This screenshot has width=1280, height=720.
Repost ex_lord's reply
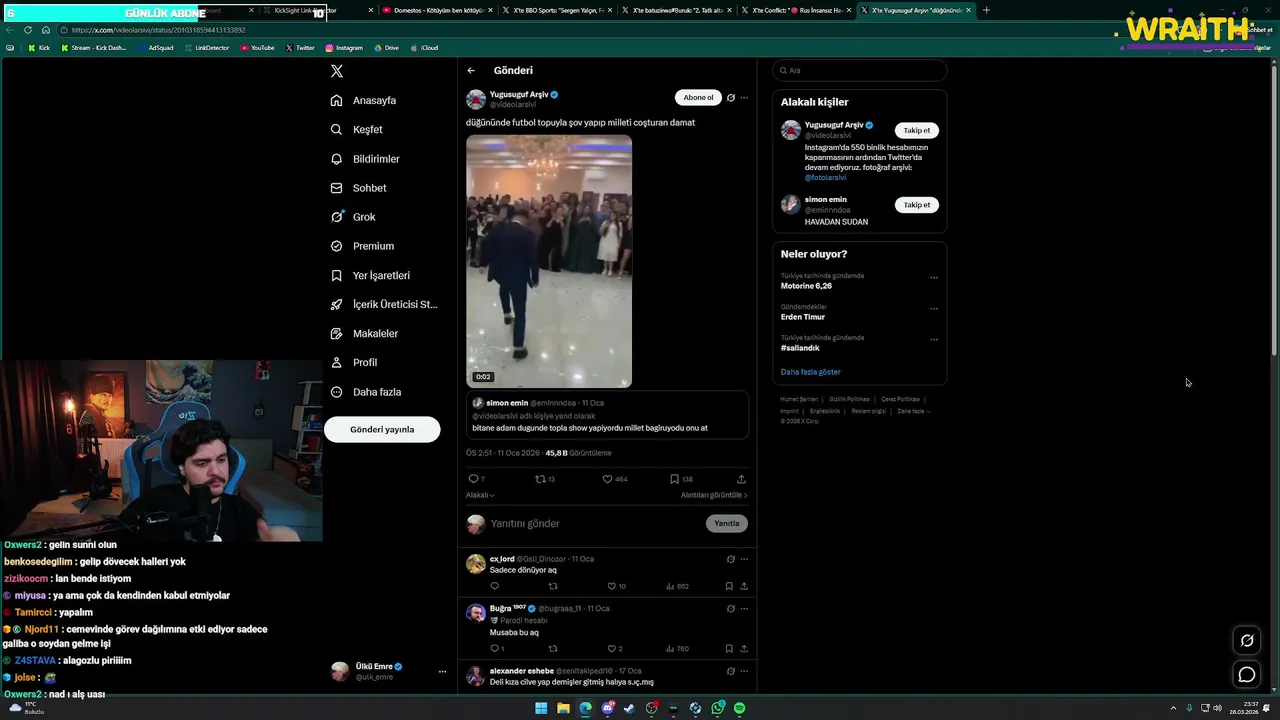(553, 586)
